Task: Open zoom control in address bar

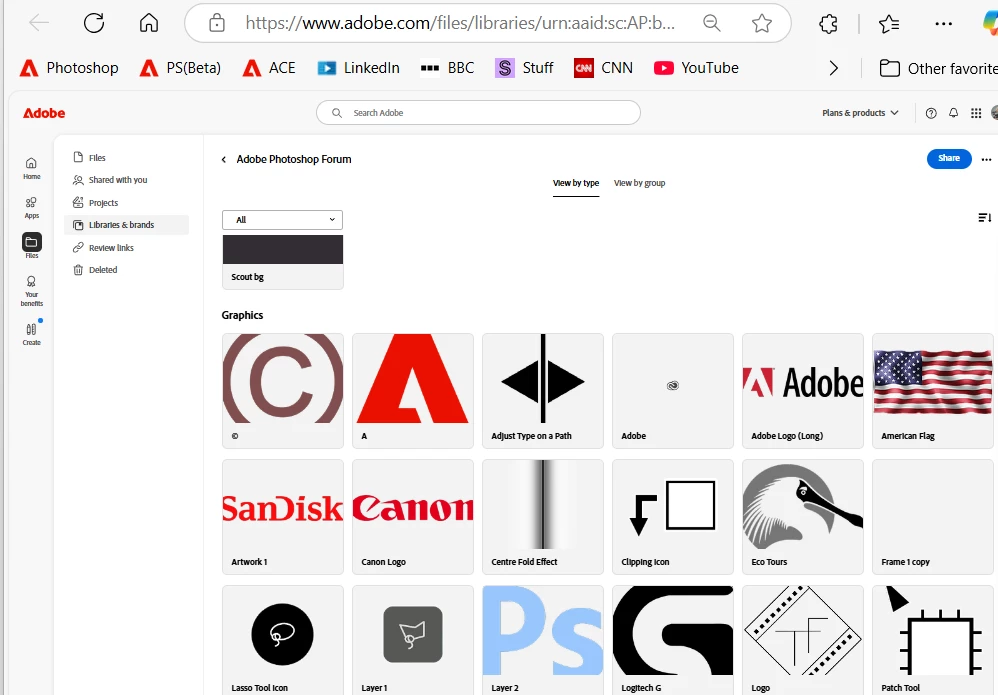Action: pos(712,24)
